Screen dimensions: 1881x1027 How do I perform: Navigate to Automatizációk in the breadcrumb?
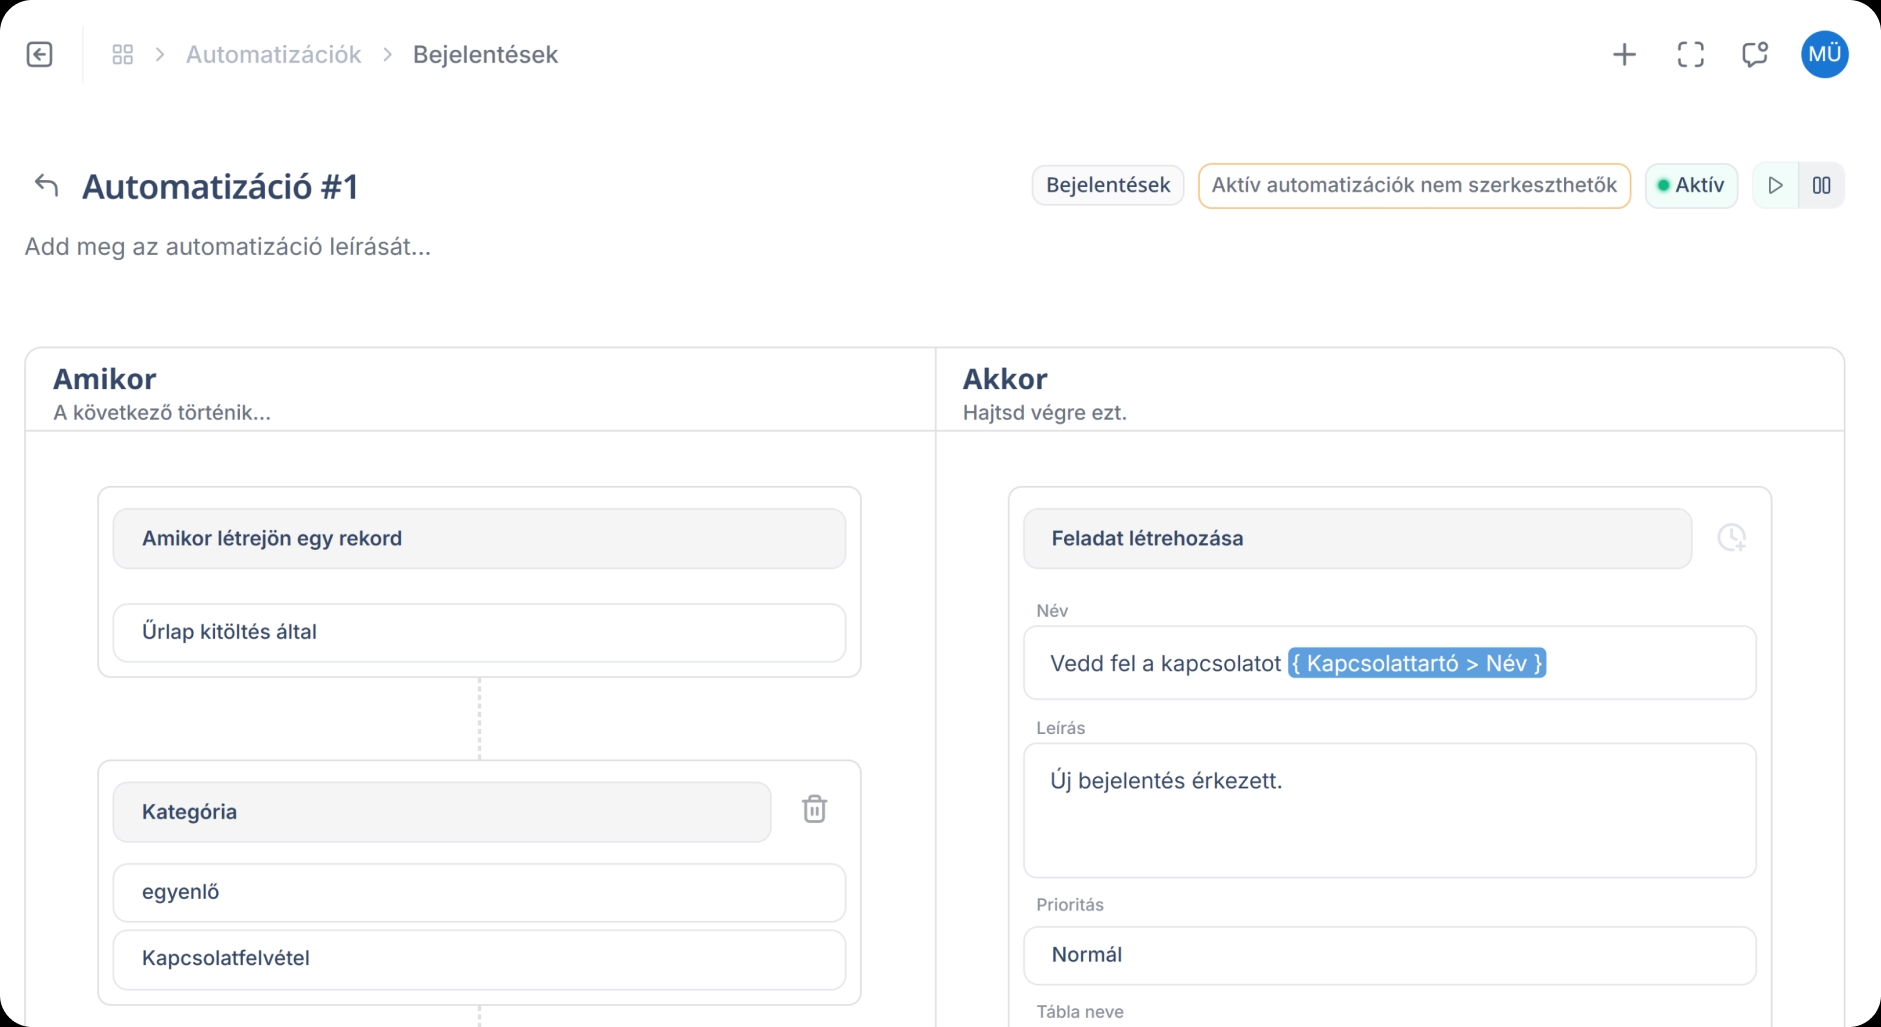tap(273, 54)
